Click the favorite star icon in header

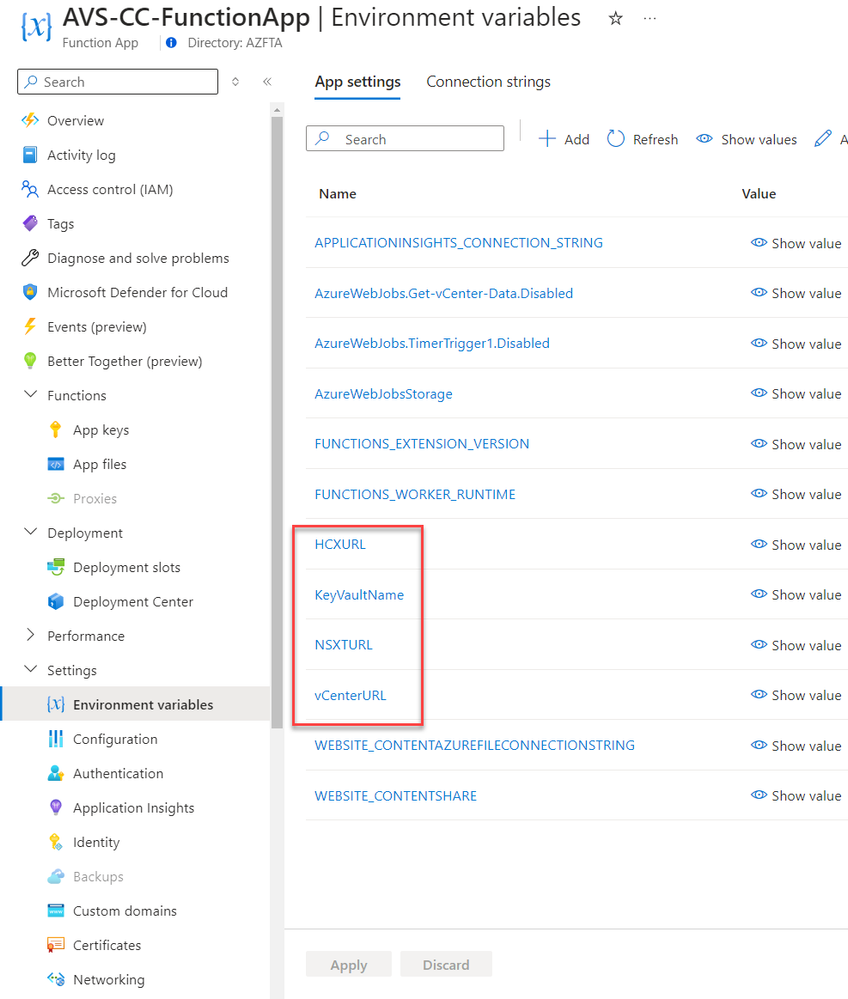click(615, 18)
